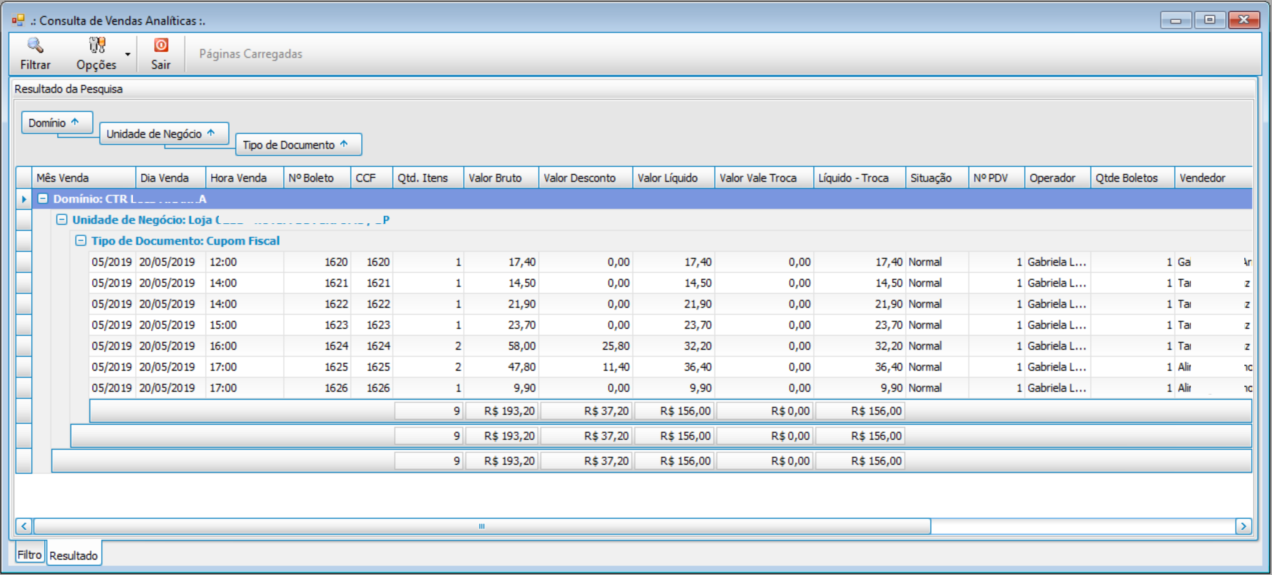Click the Valor Vale Troca column header
The width and height of the screenshot is (1272, 575).
coord(764,178)
